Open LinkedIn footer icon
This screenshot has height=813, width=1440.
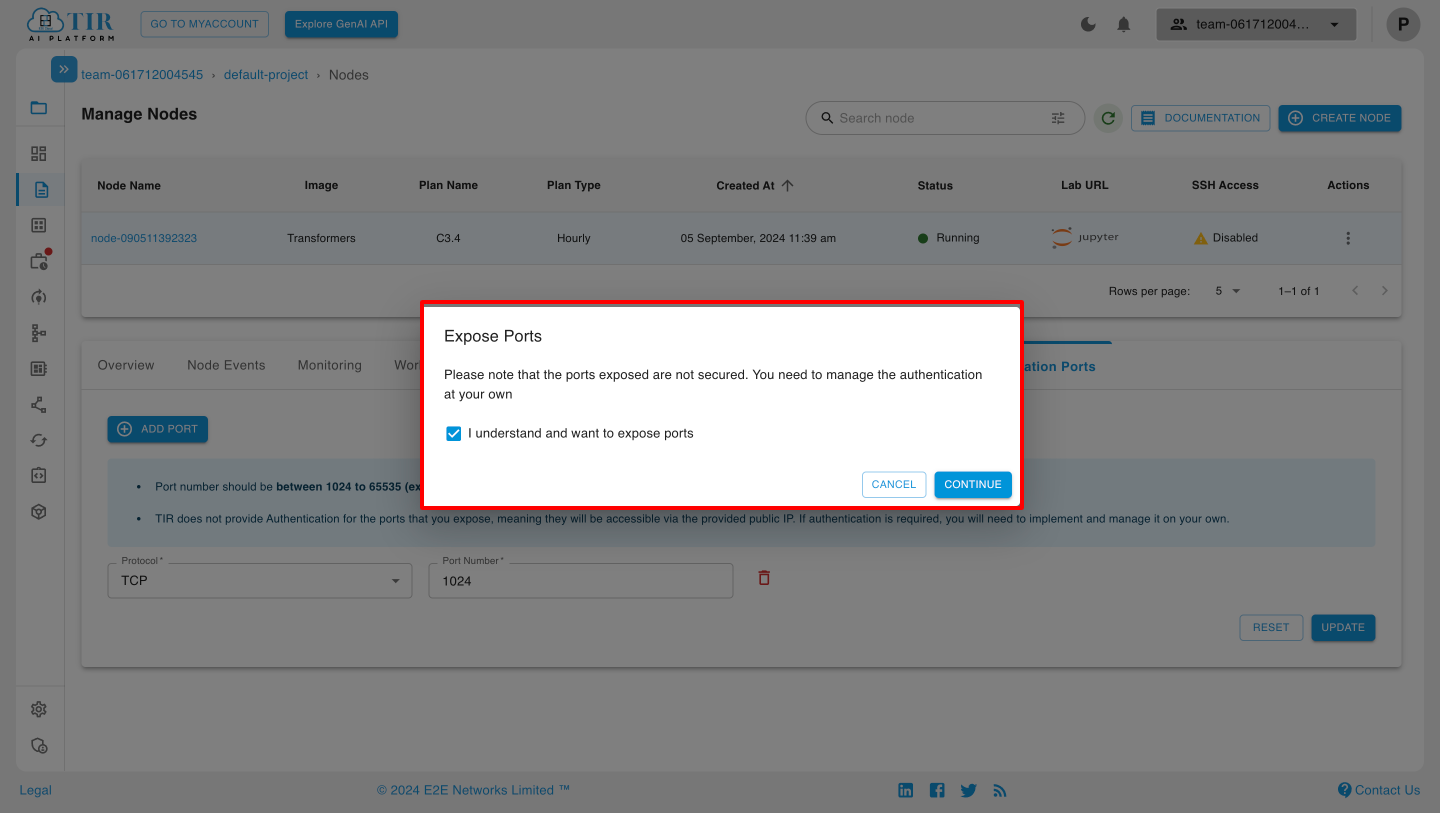pos(906,790)
